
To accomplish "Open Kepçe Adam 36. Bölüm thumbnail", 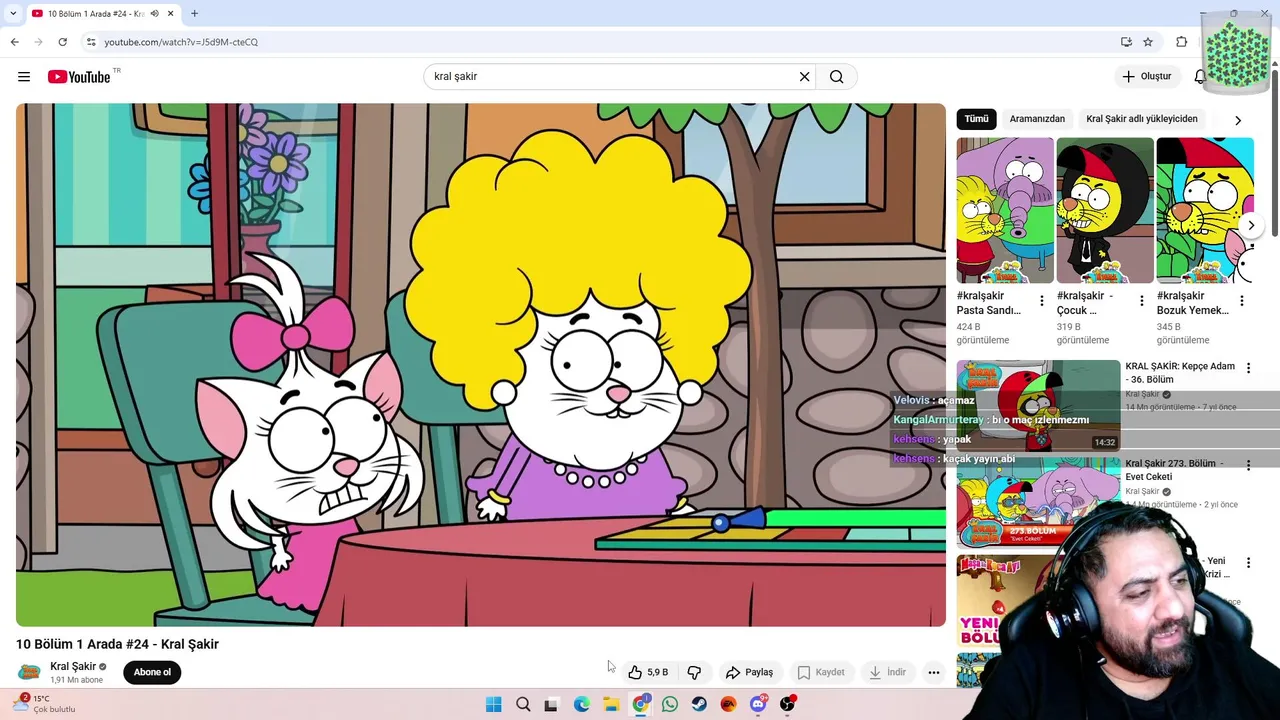I will (x=1038, y=405).
